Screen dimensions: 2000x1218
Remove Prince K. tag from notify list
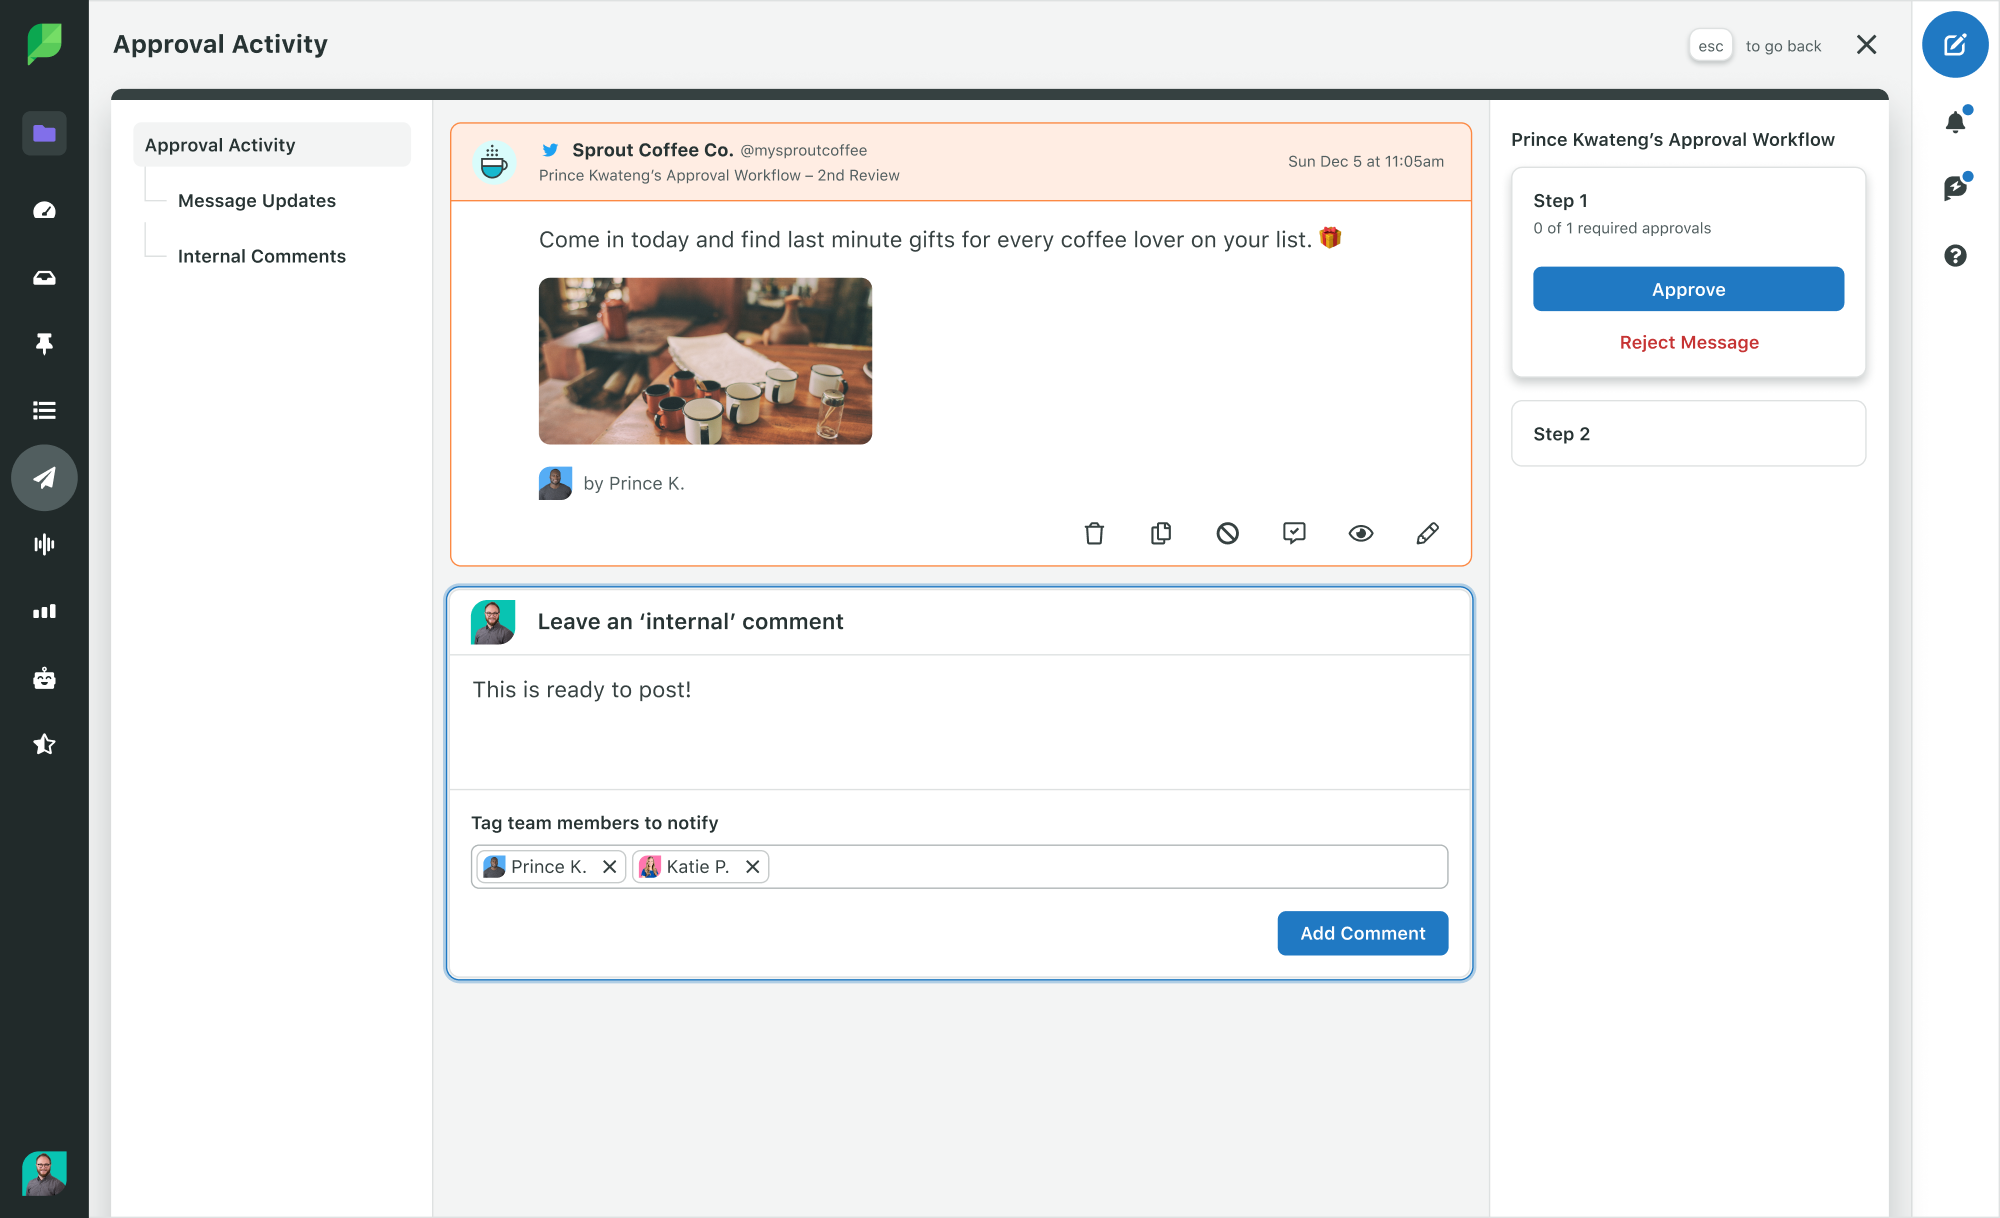610,867
